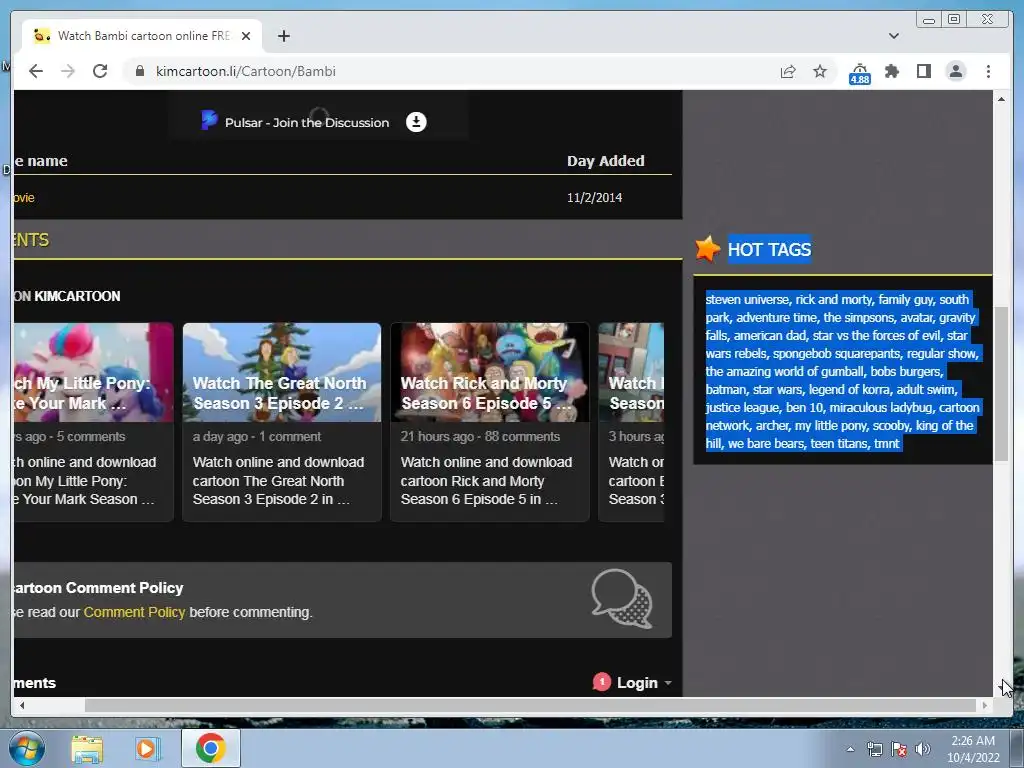This screenshot has width=1024, height=768.
Task: Open the Action Center flag icon
Action: coord(899,749)
